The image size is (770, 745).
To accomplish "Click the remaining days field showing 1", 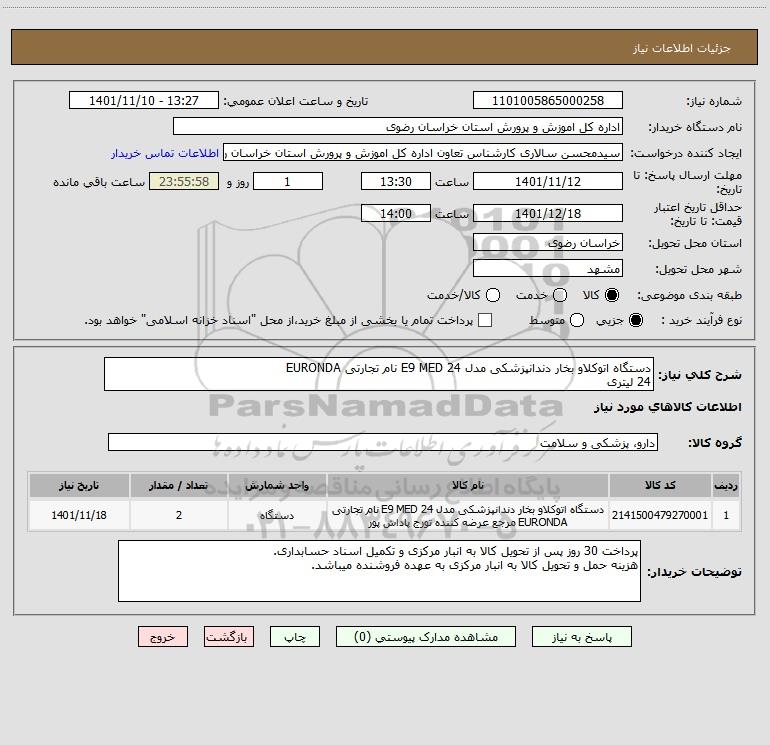I will point(288,181).
